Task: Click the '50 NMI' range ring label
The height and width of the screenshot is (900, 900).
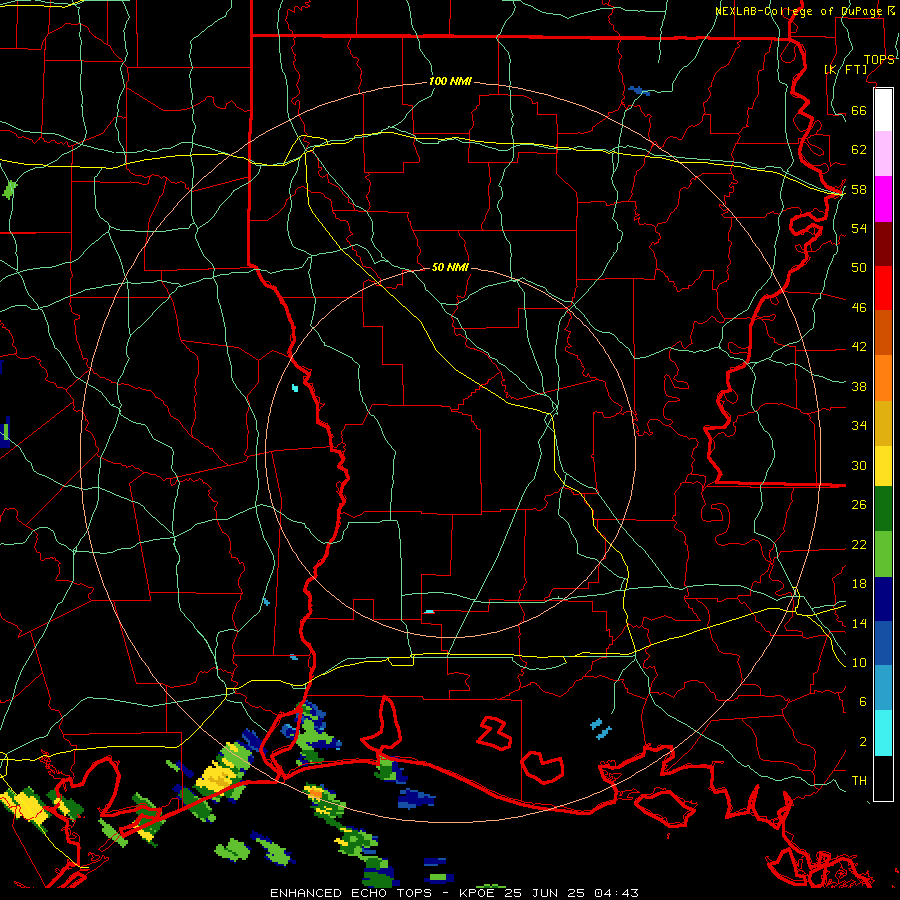Action: tap(450, 267)
